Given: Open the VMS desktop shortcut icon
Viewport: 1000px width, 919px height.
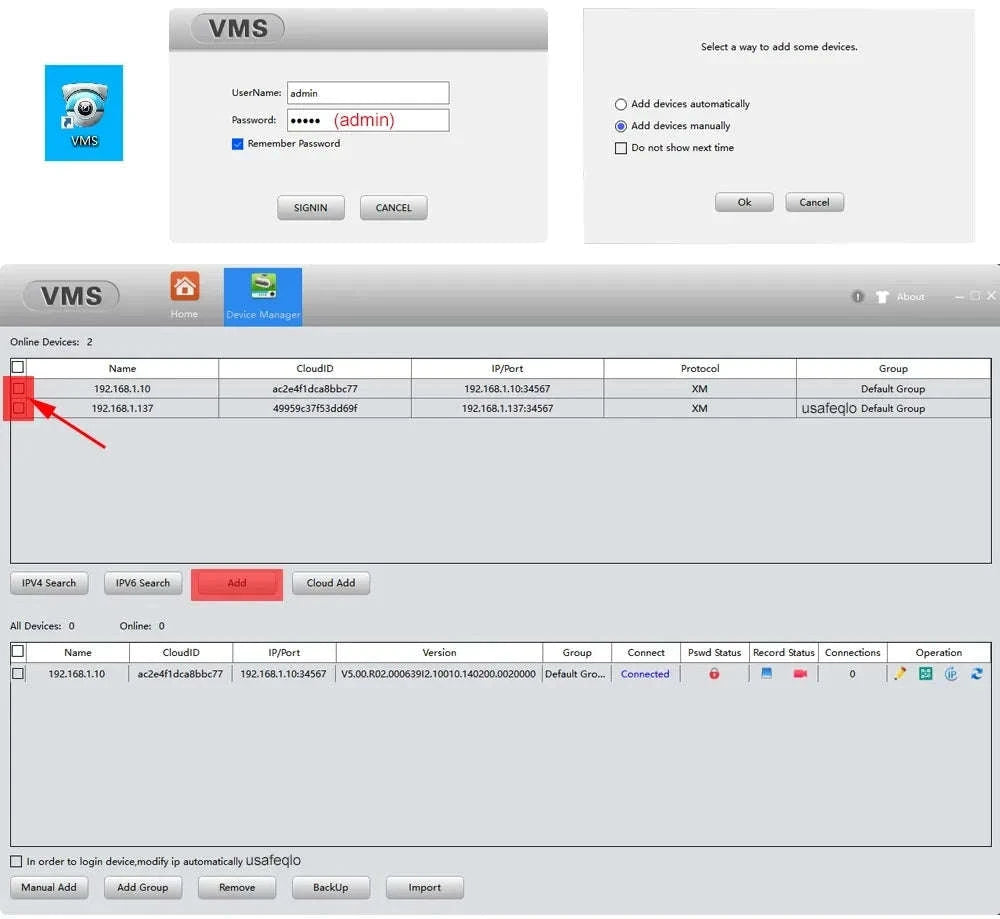Looking at the screenshot, I should (x=84, y=112).
